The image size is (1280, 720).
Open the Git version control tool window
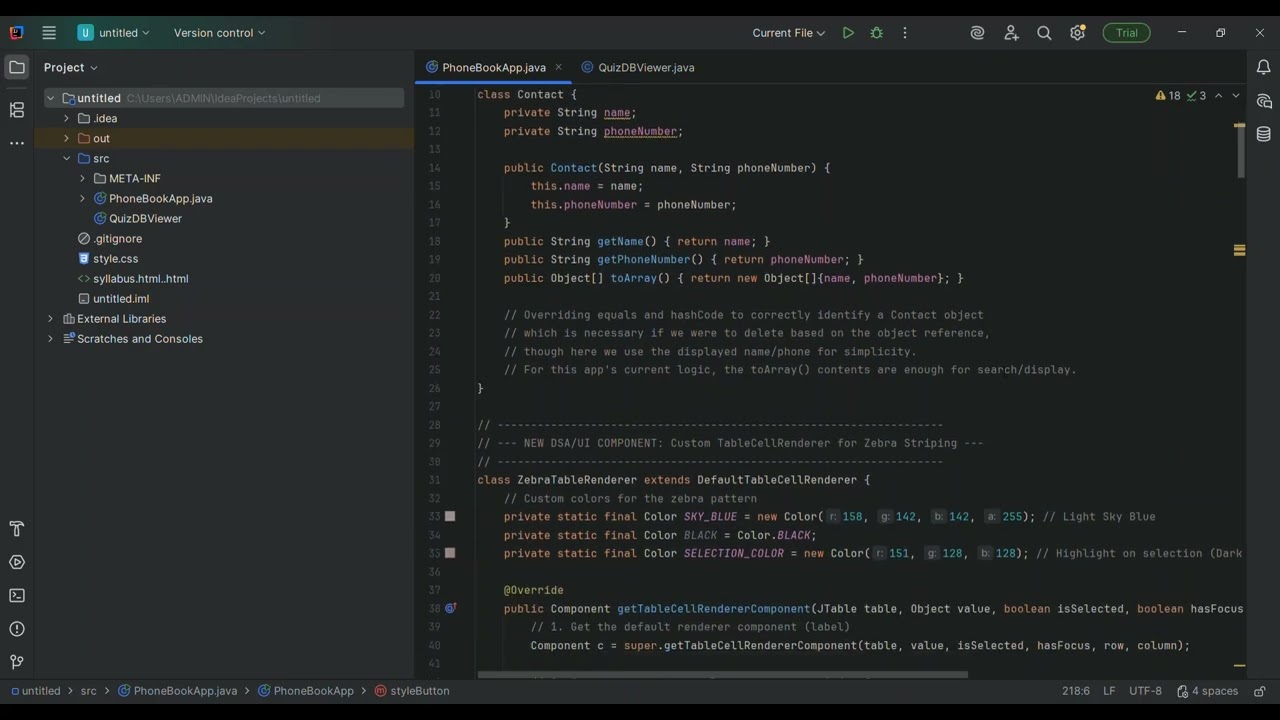pyautogui.click(x=17, y=662)
